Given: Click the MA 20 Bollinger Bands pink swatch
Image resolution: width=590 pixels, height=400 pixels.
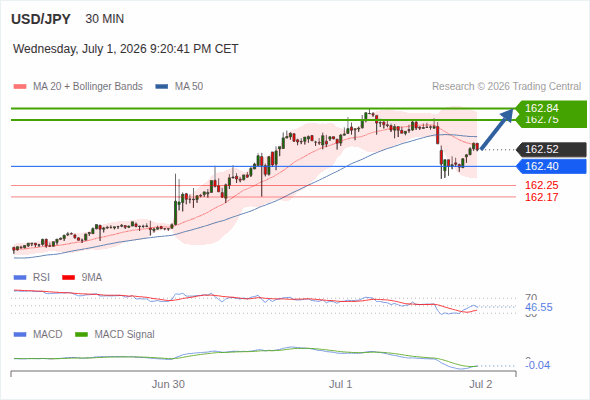Looking at the screenshot, I should (20, 87).
